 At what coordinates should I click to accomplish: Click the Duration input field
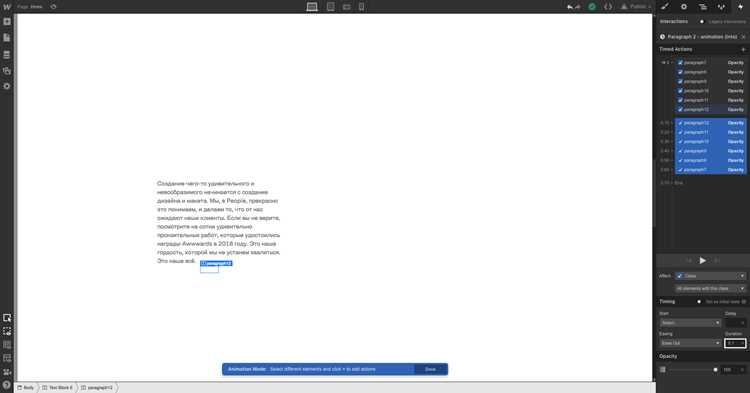[x=735, y=343]
